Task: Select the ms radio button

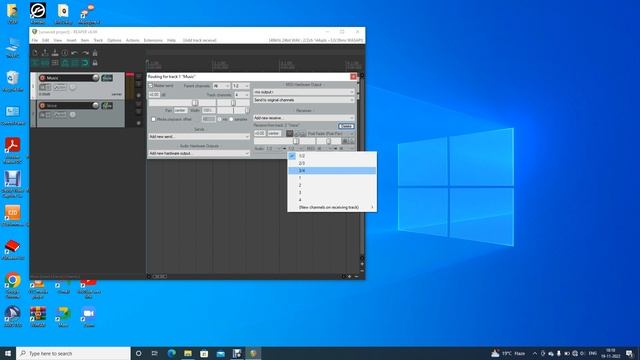Action: point(220,119)
